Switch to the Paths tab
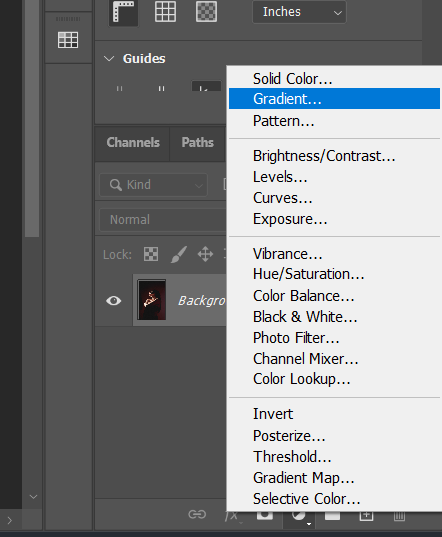The image size is (442, 537). pos(198,142)
